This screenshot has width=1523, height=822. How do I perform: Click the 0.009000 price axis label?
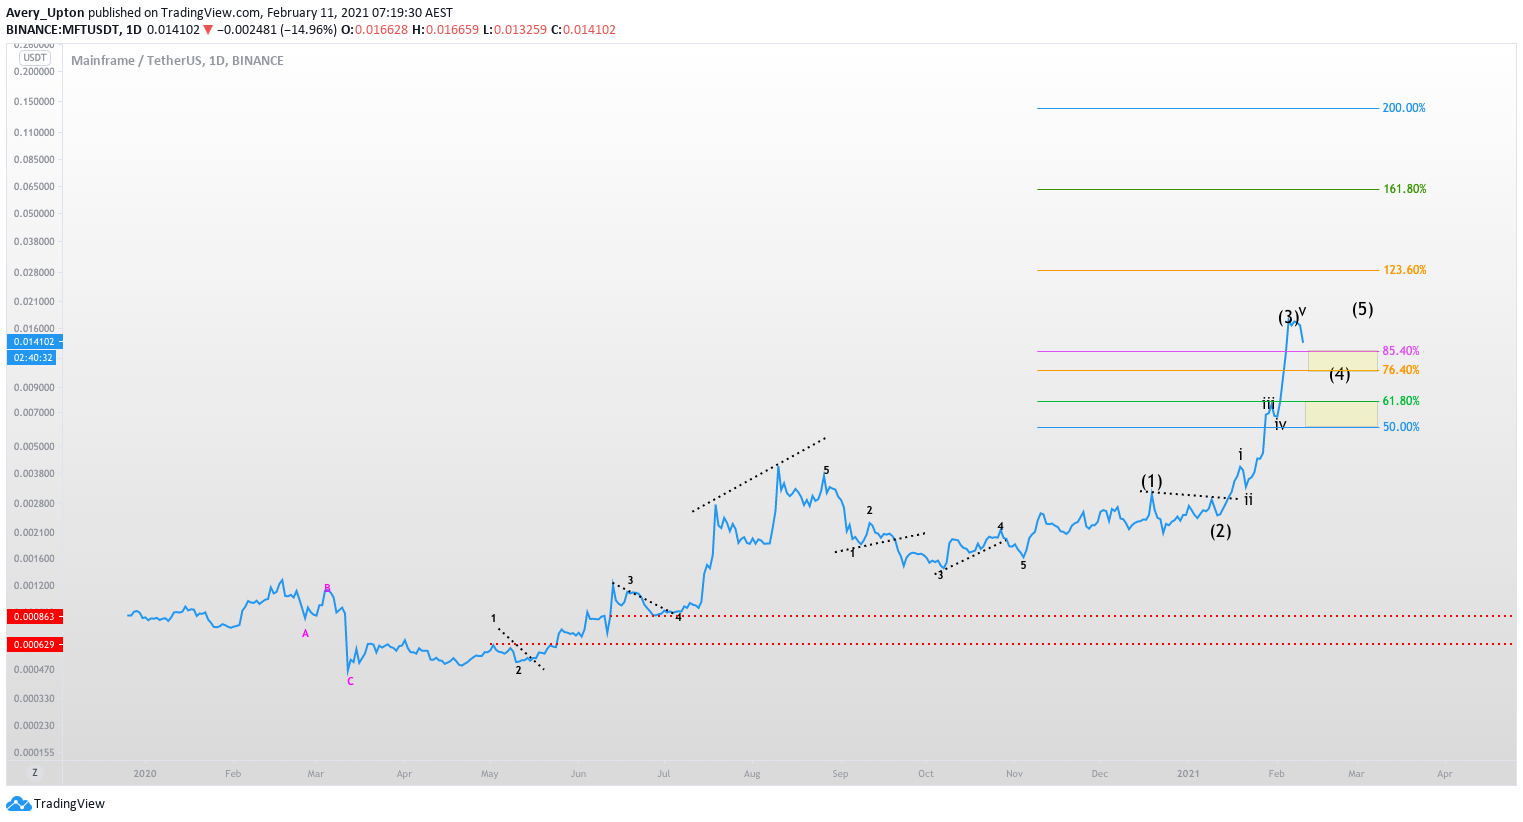pyautogui.click(x=34, y=388)
